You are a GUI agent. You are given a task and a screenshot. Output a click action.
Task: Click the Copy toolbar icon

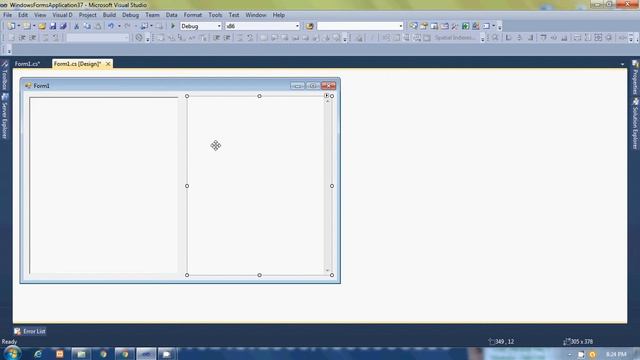[x=87, y=26]
